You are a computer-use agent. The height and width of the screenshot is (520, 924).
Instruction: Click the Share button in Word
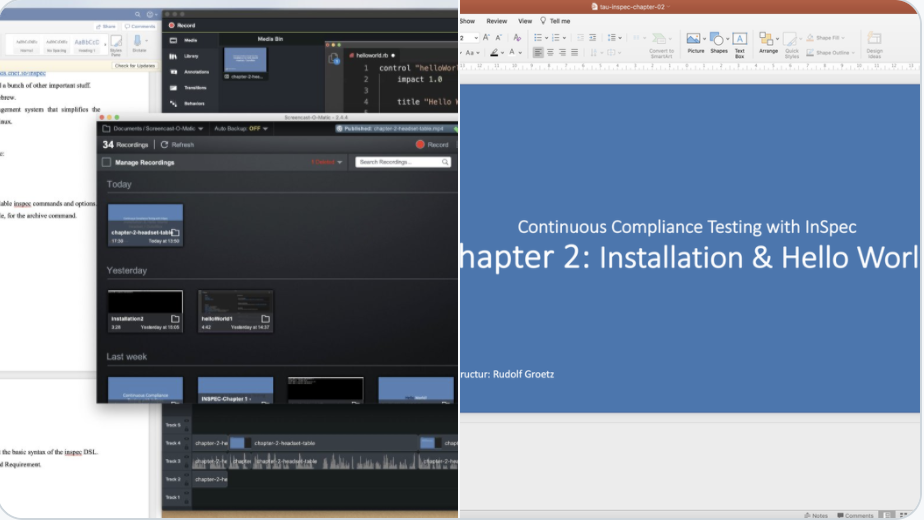(x=106, y=27)
